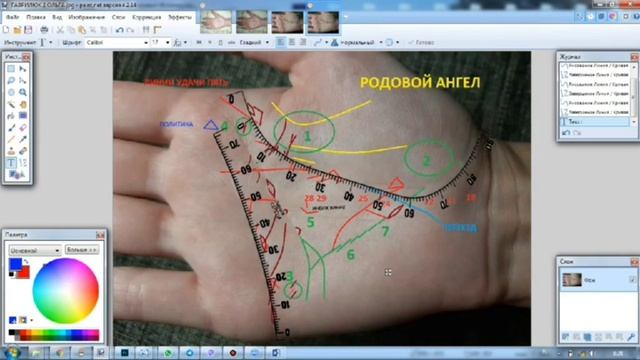Open the Слои menu
The image size is (640, 360).
tap(118, 17)
